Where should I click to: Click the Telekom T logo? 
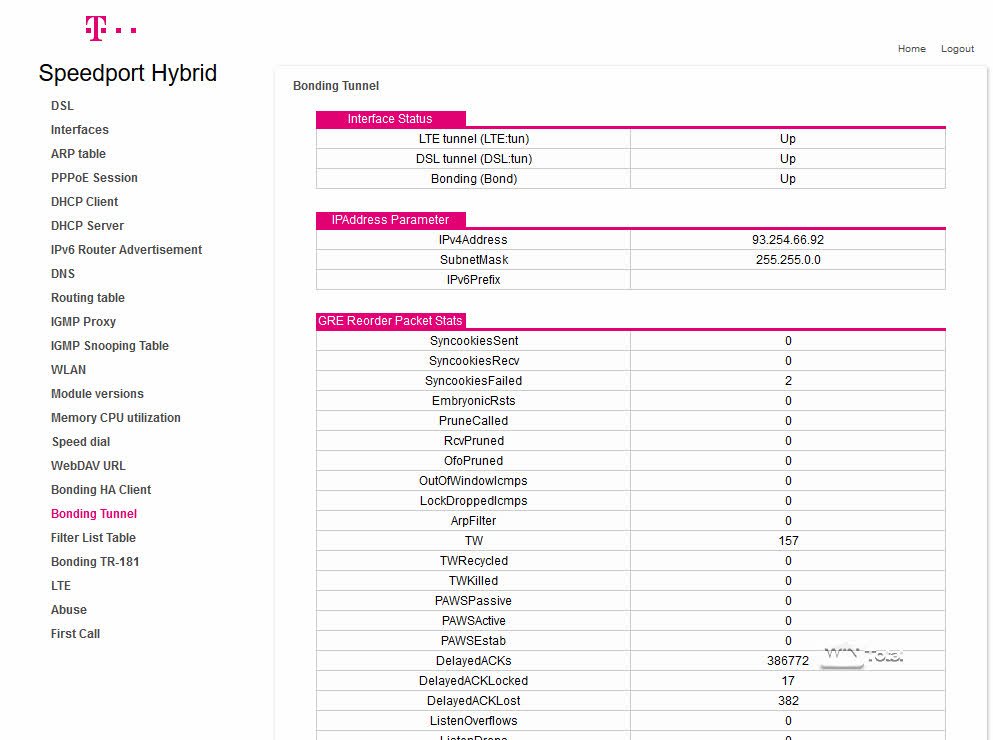[111, 29]
